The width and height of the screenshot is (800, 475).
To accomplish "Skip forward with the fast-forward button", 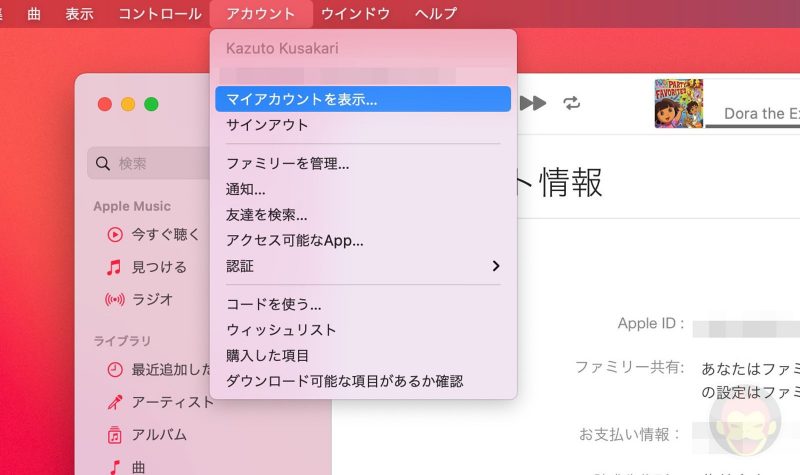I will point(533,104).
